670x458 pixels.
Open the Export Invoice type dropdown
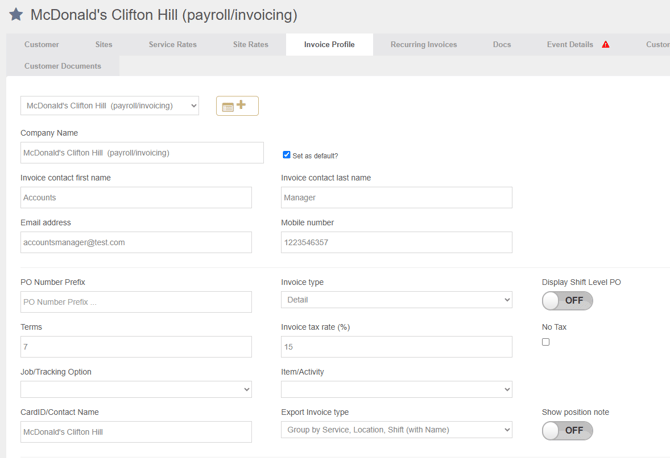pyautogui.click(x=397, y=430)
